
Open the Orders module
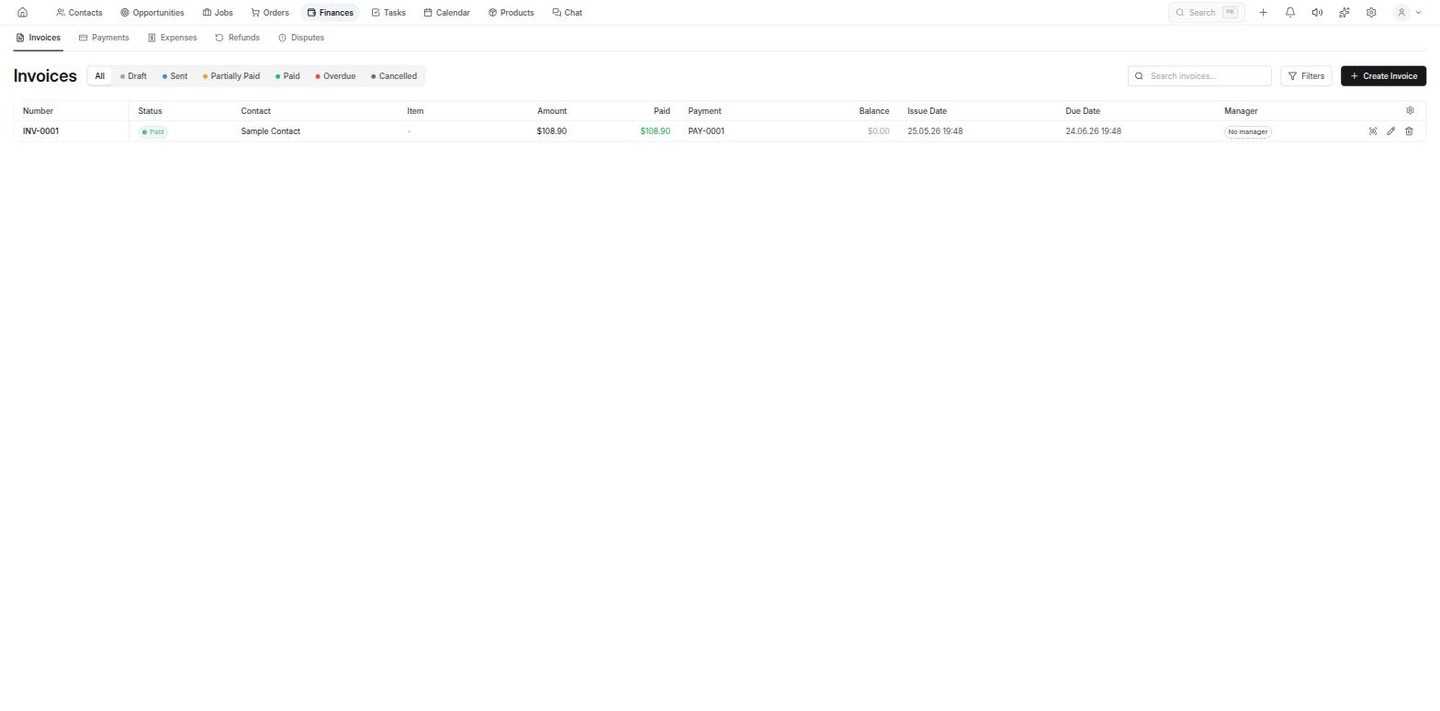tap(270, 13)
